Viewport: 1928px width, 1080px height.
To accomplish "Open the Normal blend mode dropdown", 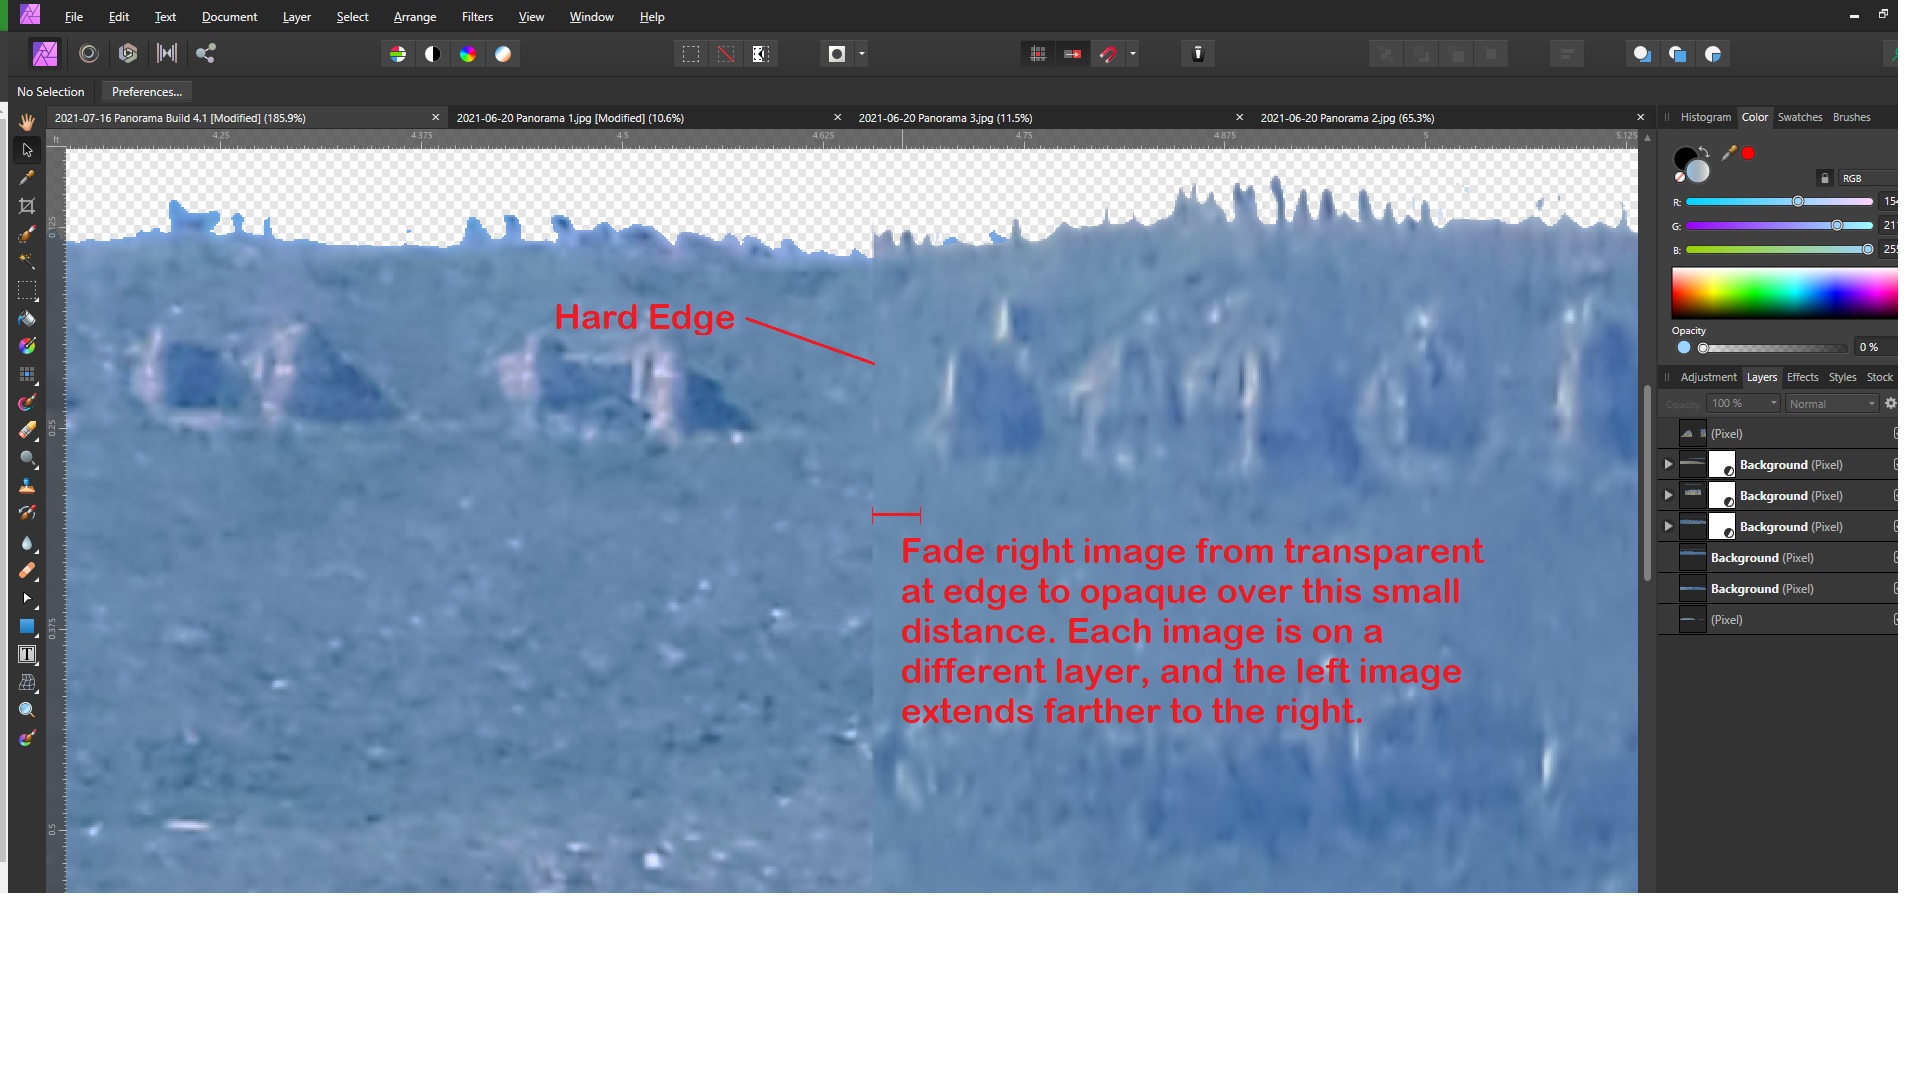I will point(1832,403).
